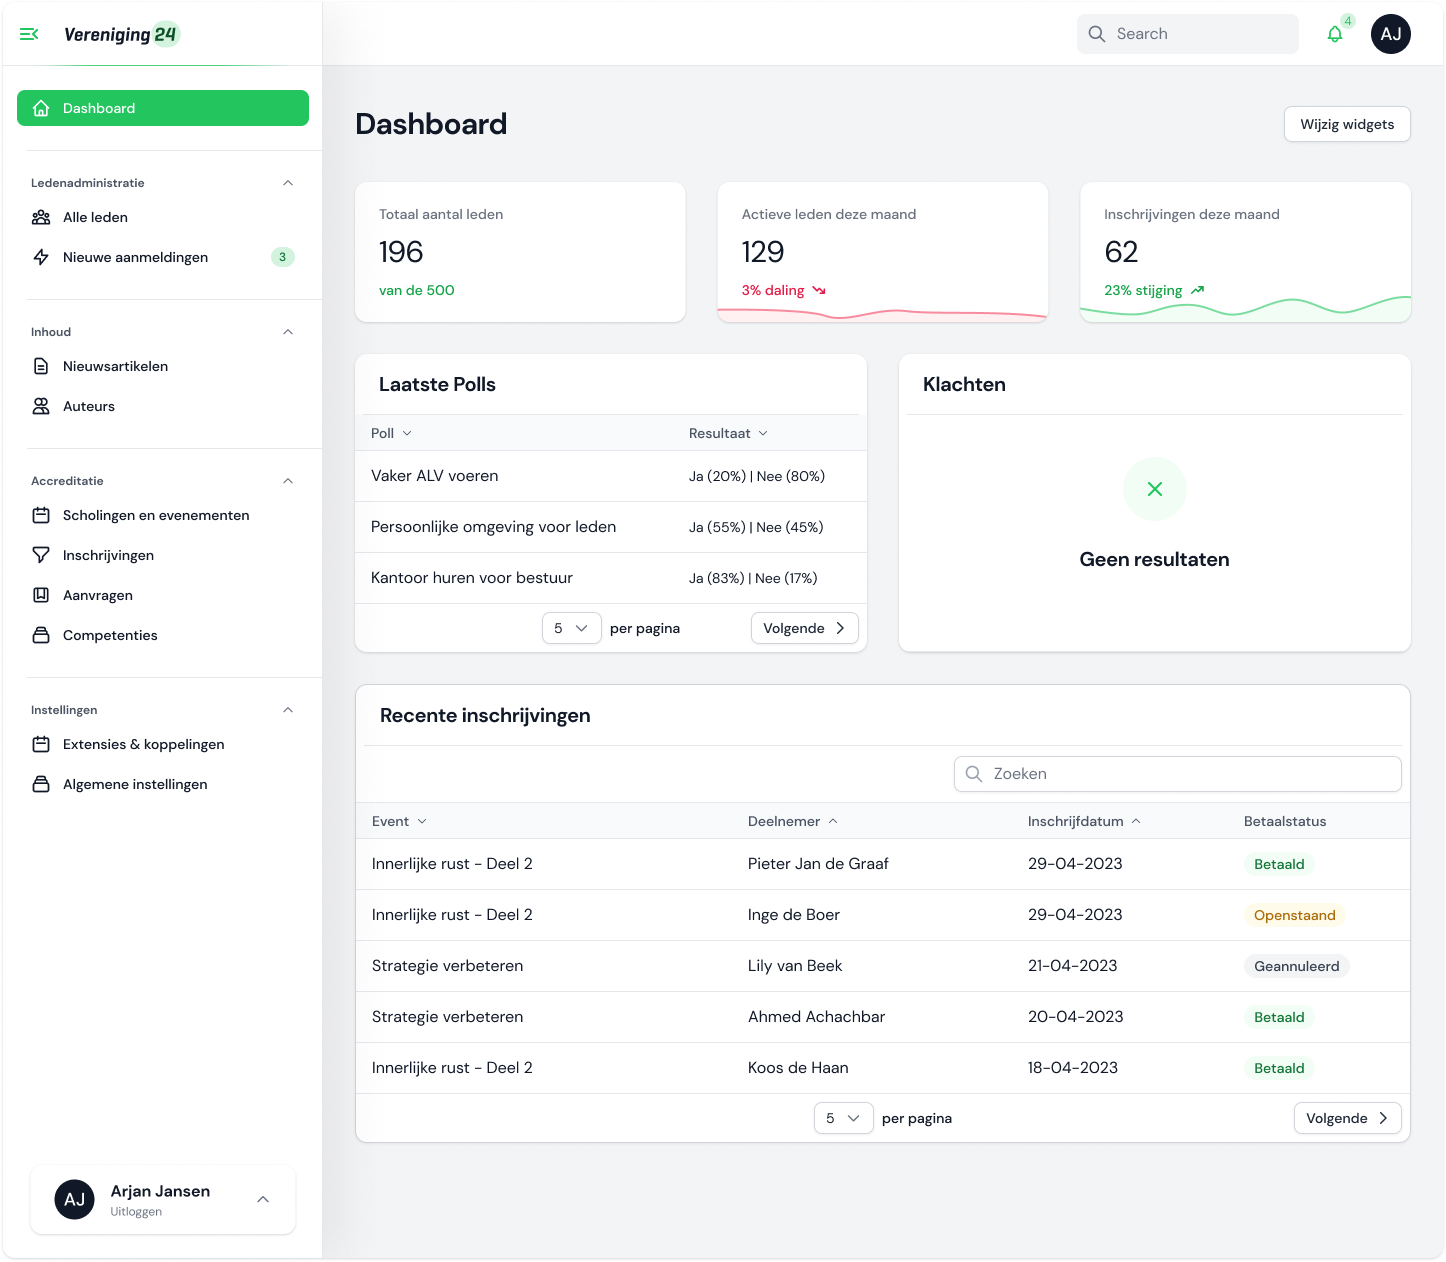Click the Wijzig widgets button
Image resolution: width=1446 pixels, height=1262 pixels.
[1346, 124]
